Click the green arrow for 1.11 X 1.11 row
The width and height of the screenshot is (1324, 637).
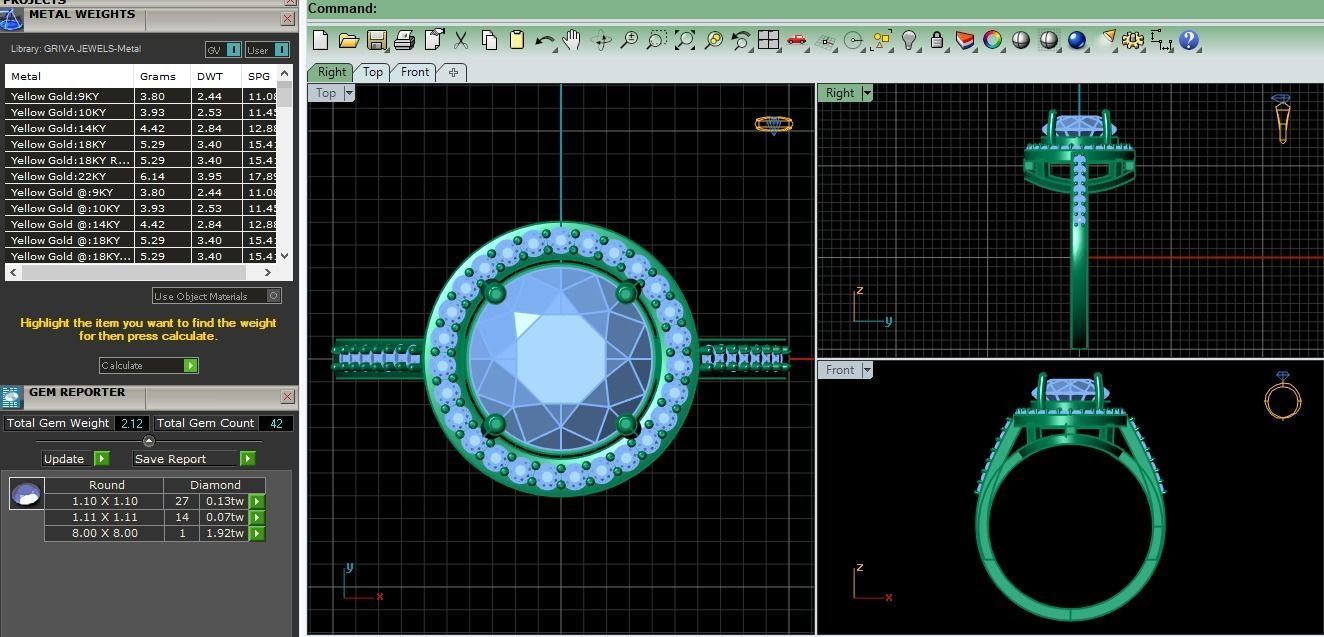(x=257, y=517)
